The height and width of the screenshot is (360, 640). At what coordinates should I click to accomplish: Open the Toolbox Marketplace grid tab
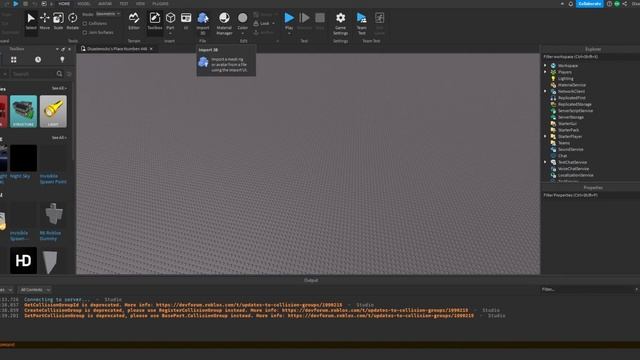coord(13,60)
